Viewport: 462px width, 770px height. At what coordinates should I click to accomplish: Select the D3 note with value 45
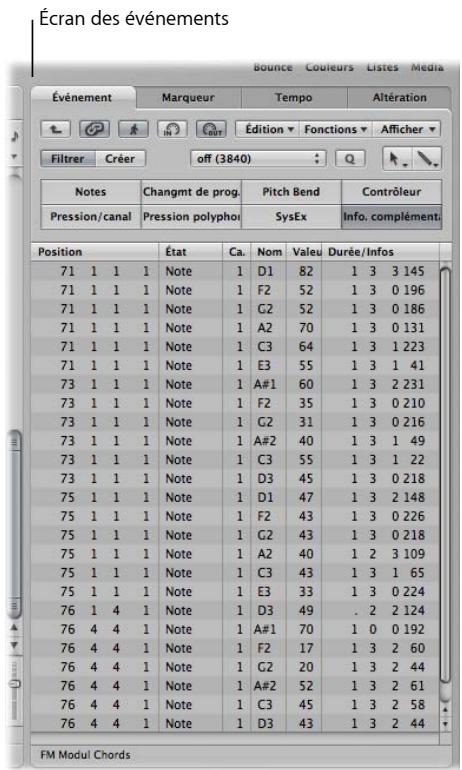[235, 478]
